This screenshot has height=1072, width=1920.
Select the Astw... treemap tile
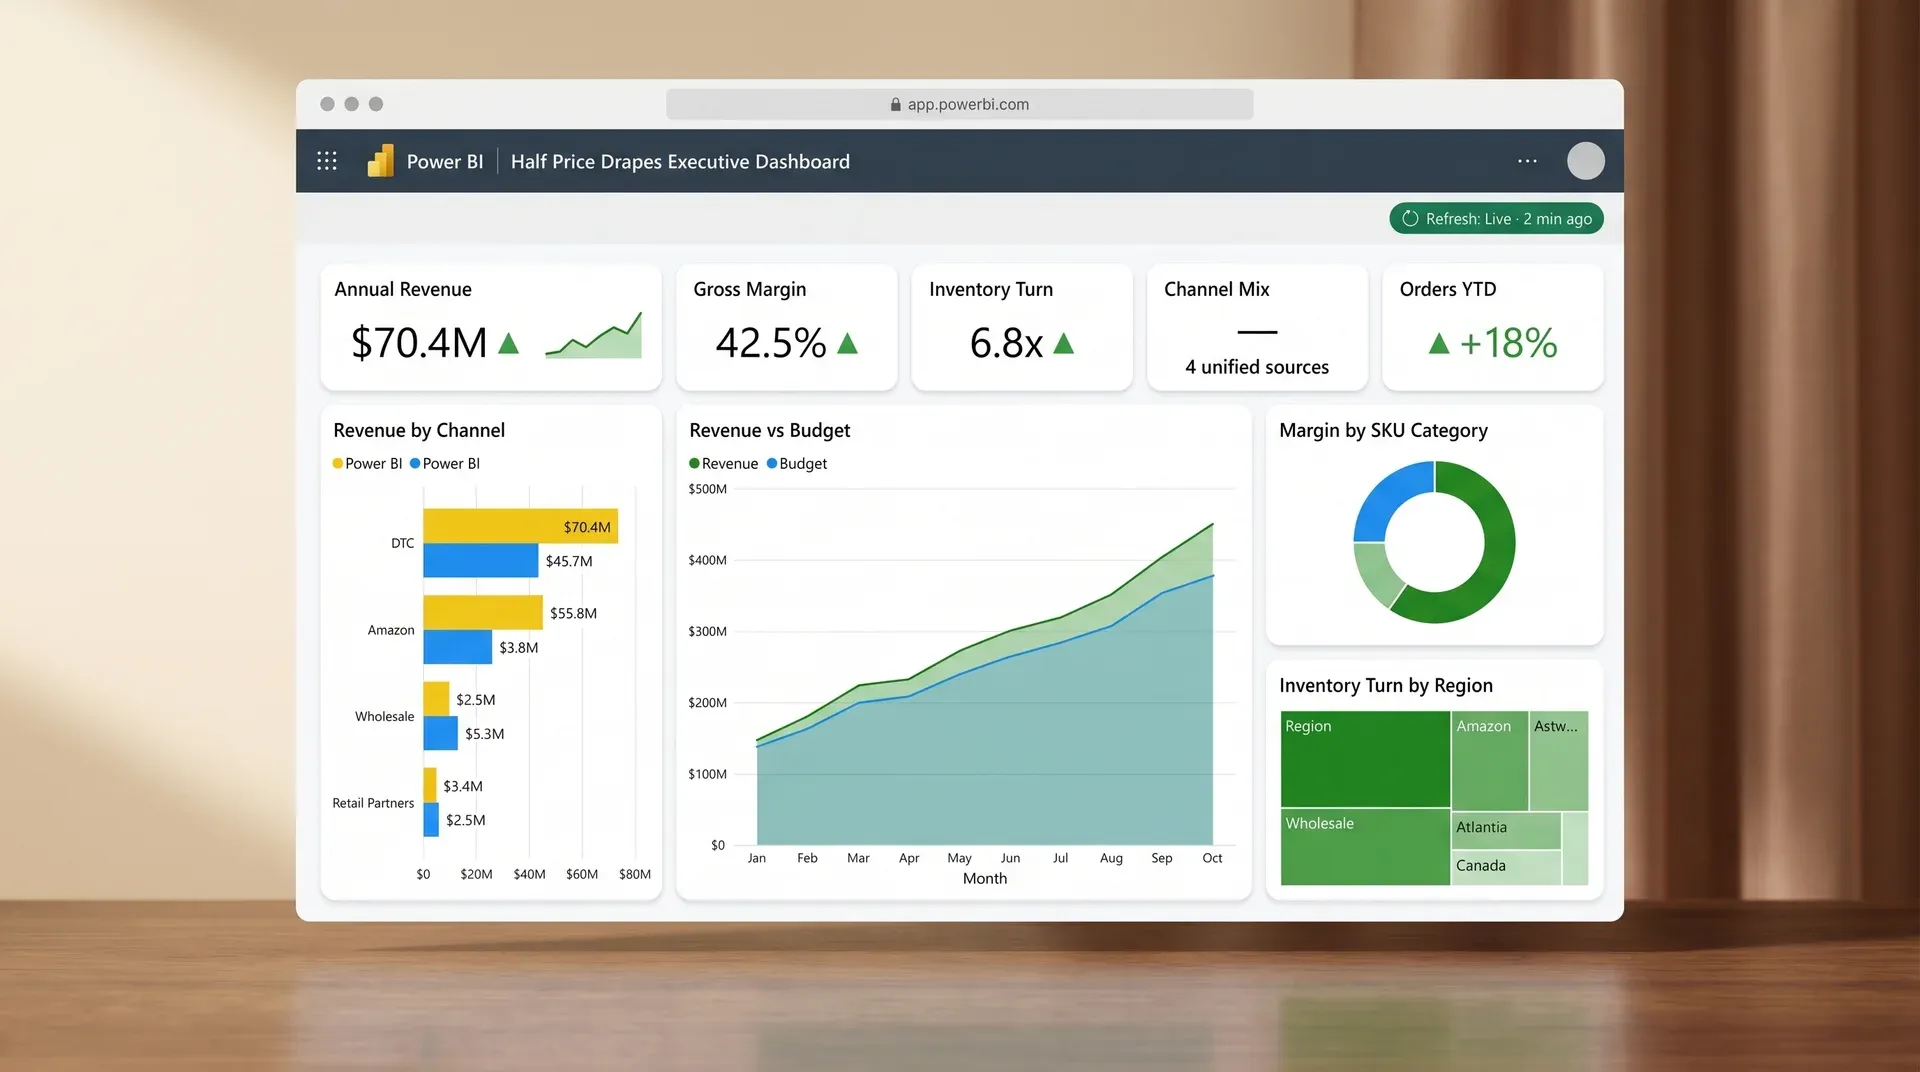click(1559, 760)
